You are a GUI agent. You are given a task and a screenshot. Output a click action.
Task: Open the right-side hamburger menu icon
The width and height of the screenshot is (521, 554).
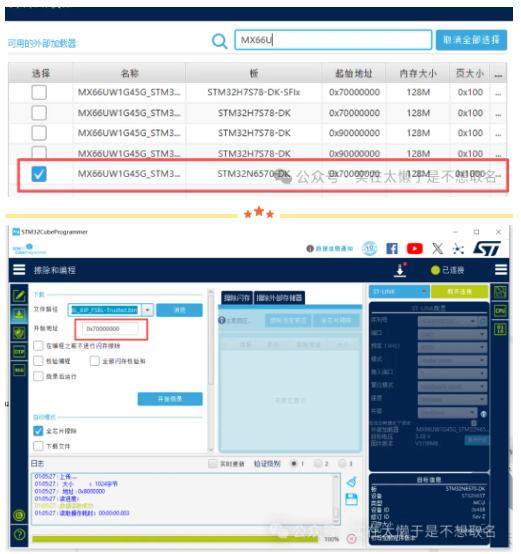(x=501, y=270)
